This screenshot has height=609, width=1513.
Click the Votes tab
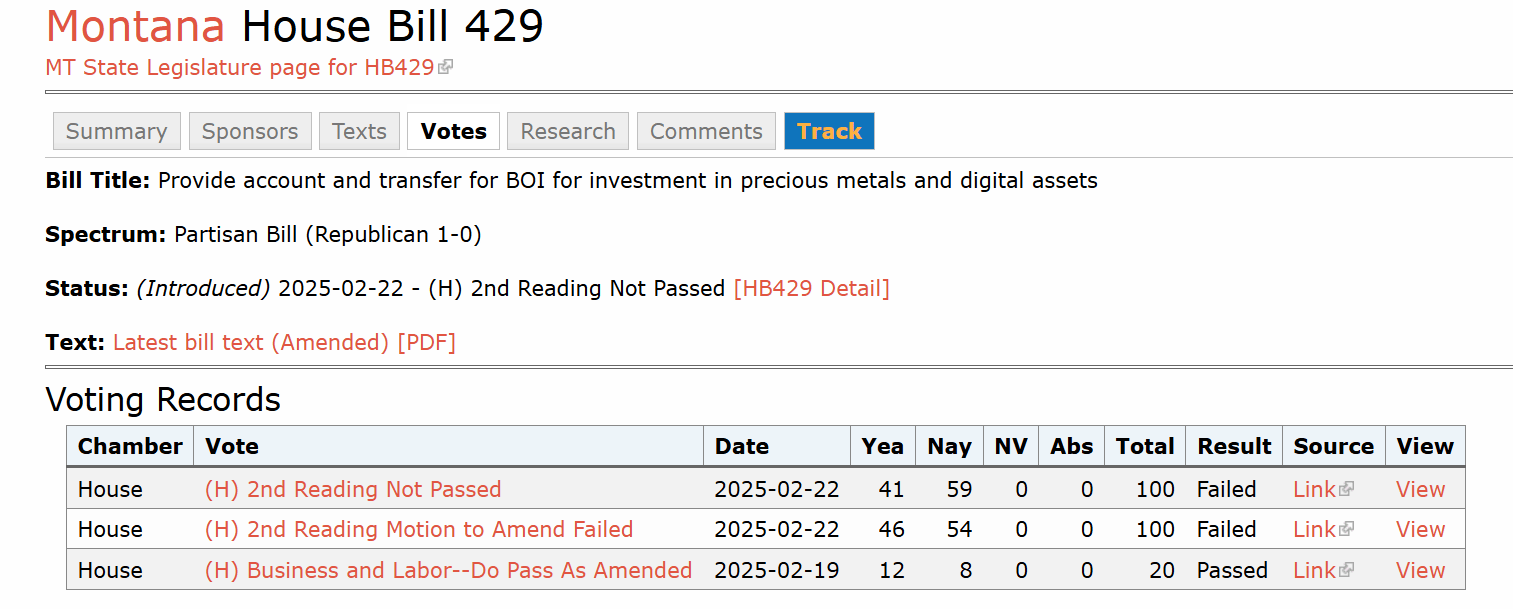pos(454,131)
